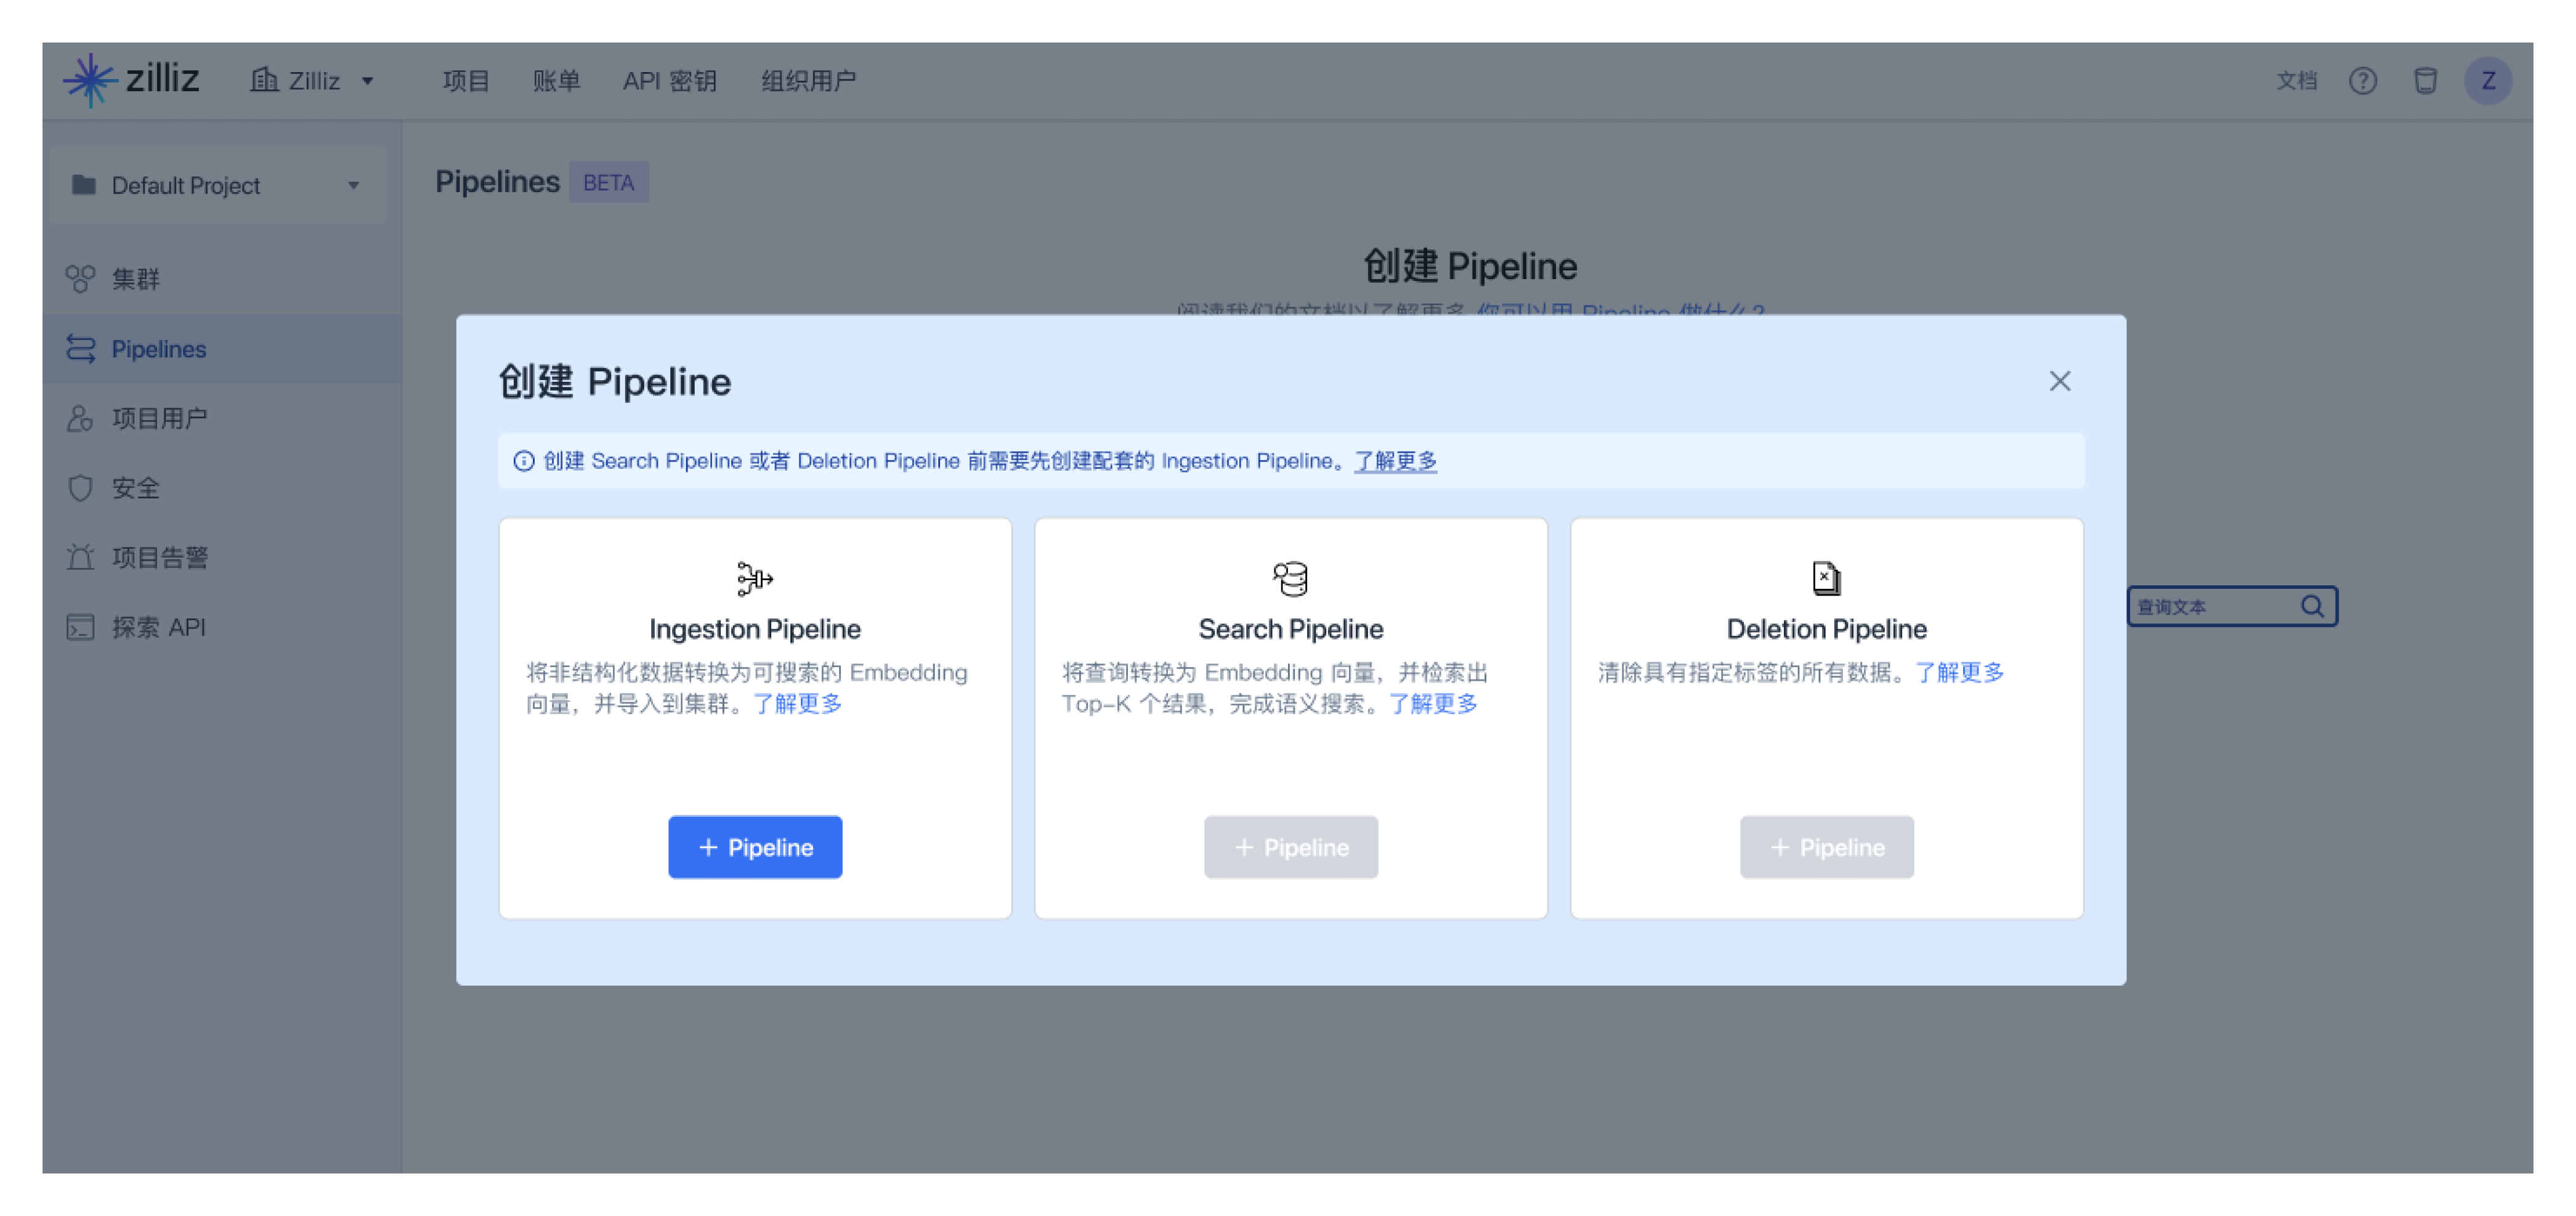Viewport: 2576px width, 1216px height.
Task: Click the 查询文本 search input field
Action: pos(2232,606)
